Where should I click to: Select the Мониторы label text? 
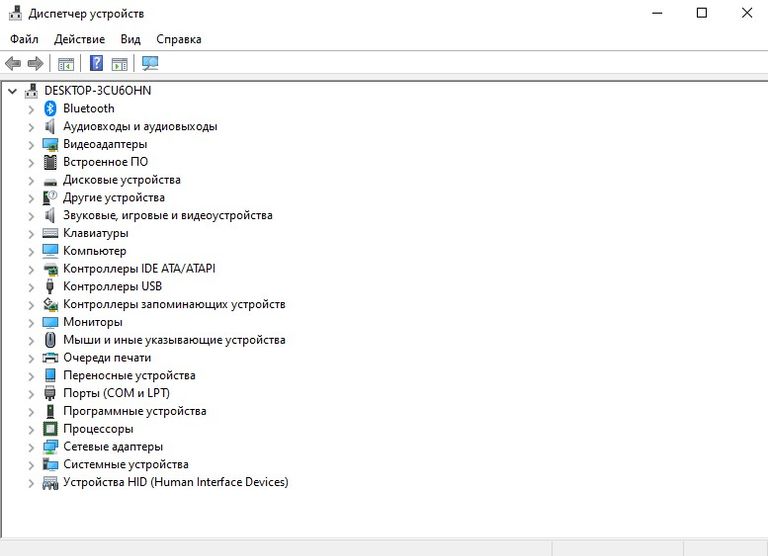click(93, 322)
